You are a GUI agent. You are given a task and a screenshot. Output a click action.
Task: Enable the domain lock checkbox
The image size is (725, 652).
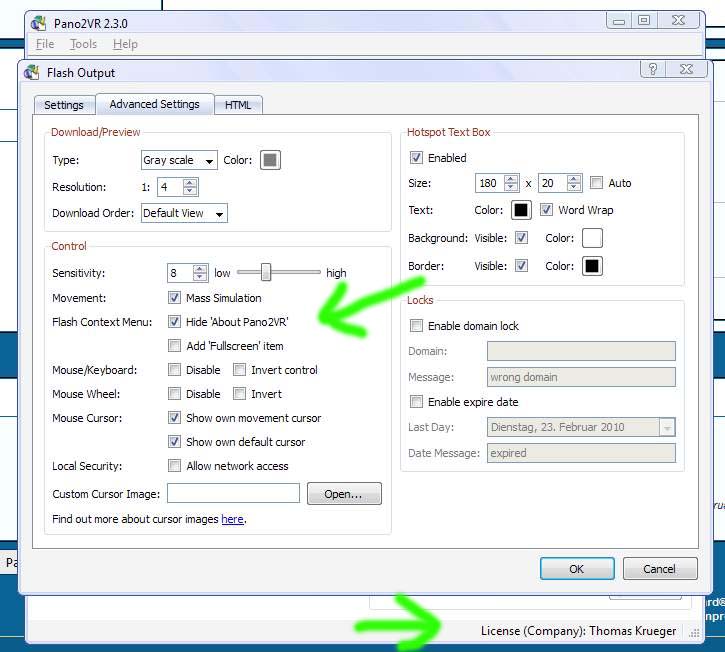(417, 326)
